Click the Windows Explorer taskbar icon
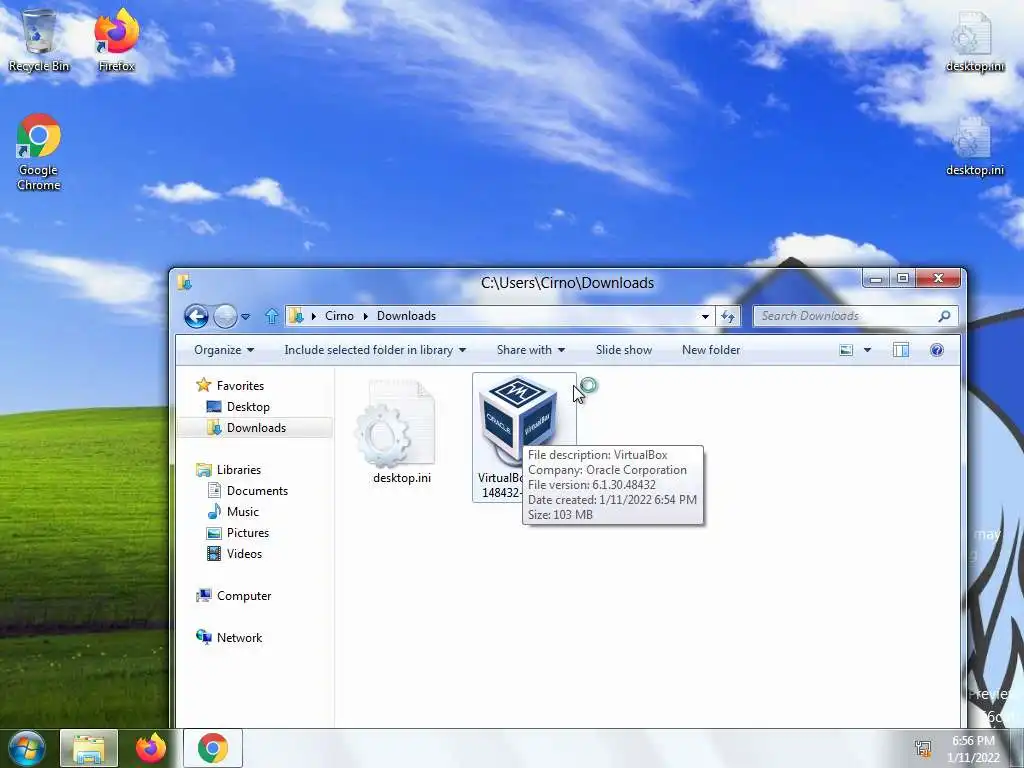 point(89,748)
